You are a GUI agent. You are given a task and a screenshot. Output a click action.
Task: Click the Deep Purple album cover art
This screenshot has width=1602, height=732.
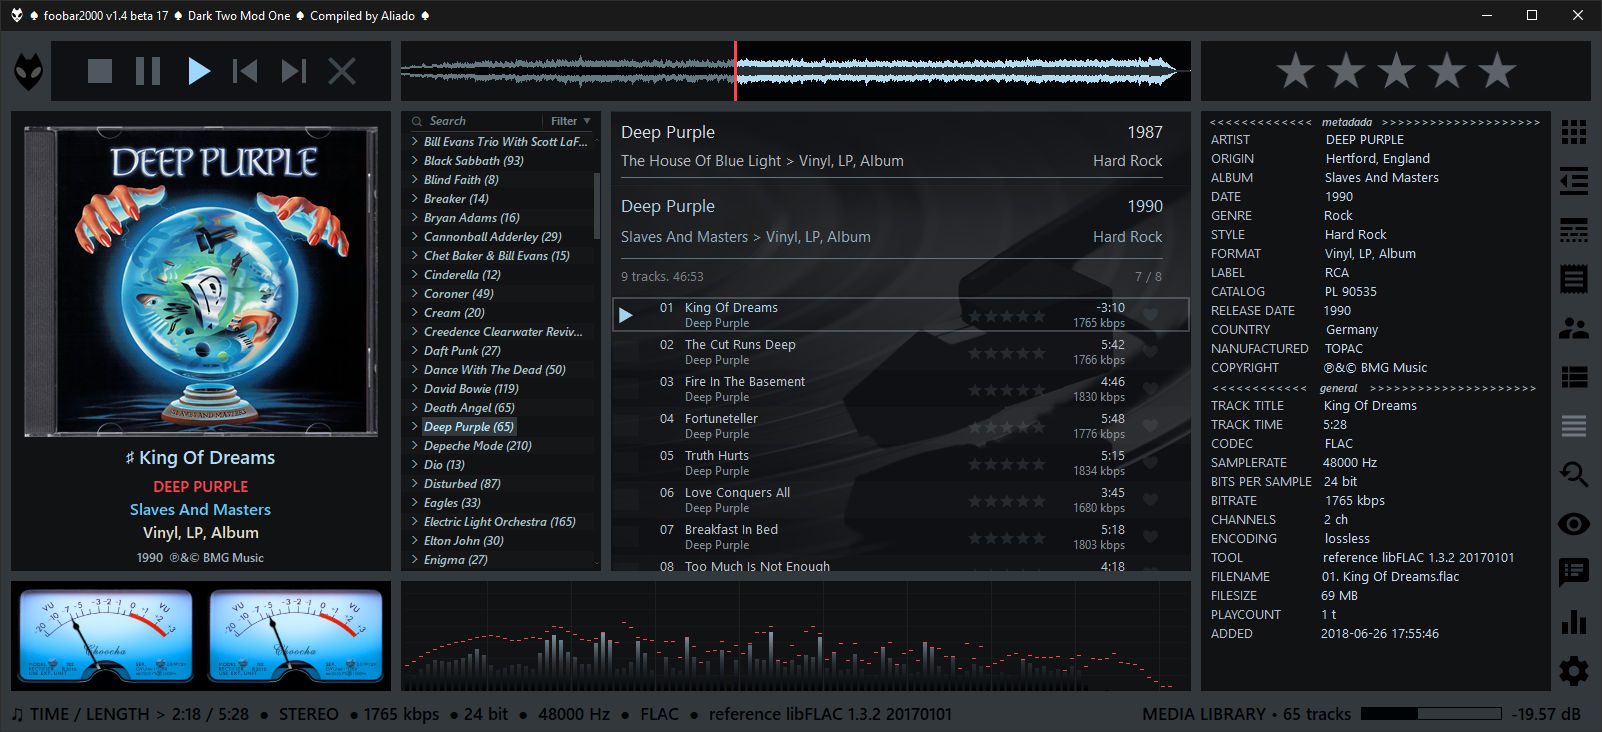(201, 281)
